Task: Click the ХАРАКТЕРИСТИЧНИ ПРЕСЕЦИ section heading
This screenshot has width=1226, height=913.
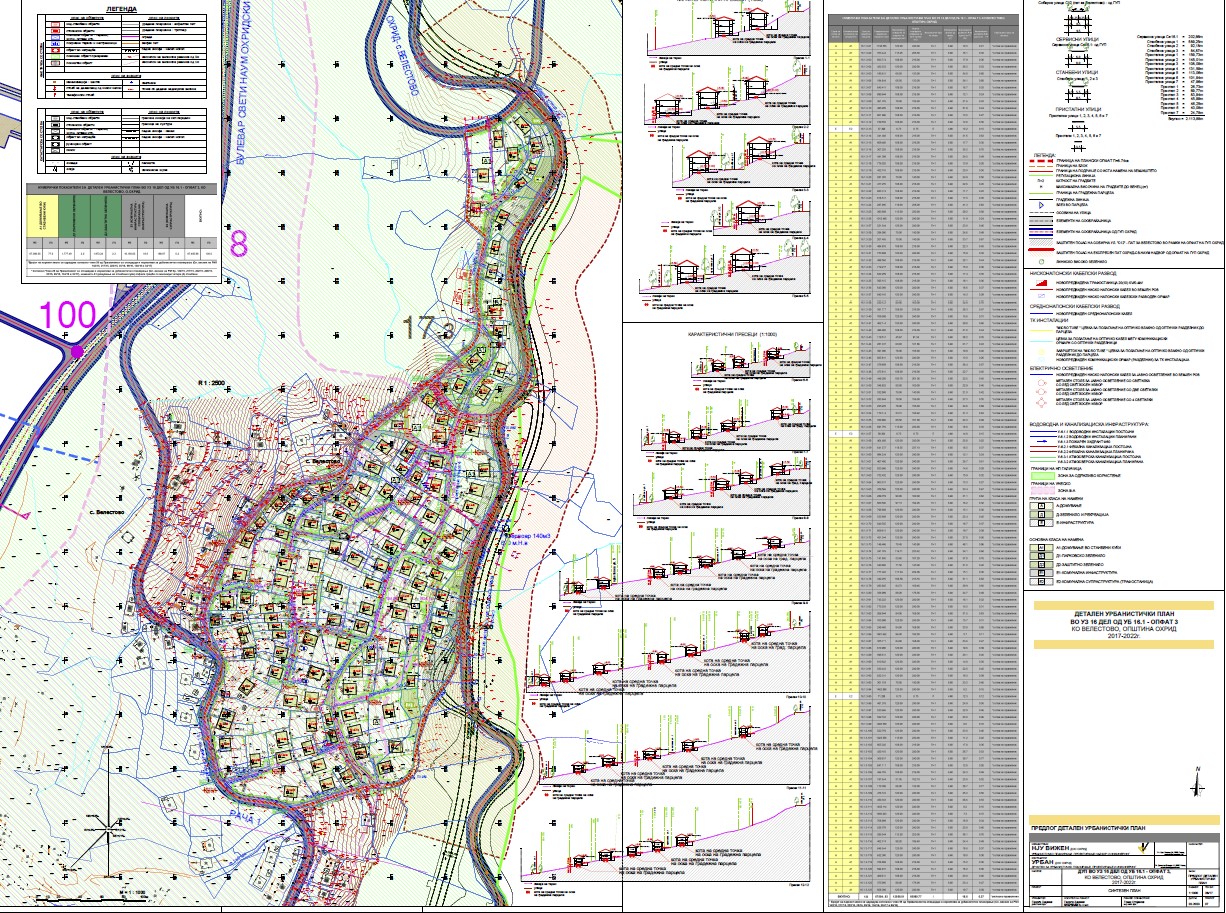Action: pos(722,332)
